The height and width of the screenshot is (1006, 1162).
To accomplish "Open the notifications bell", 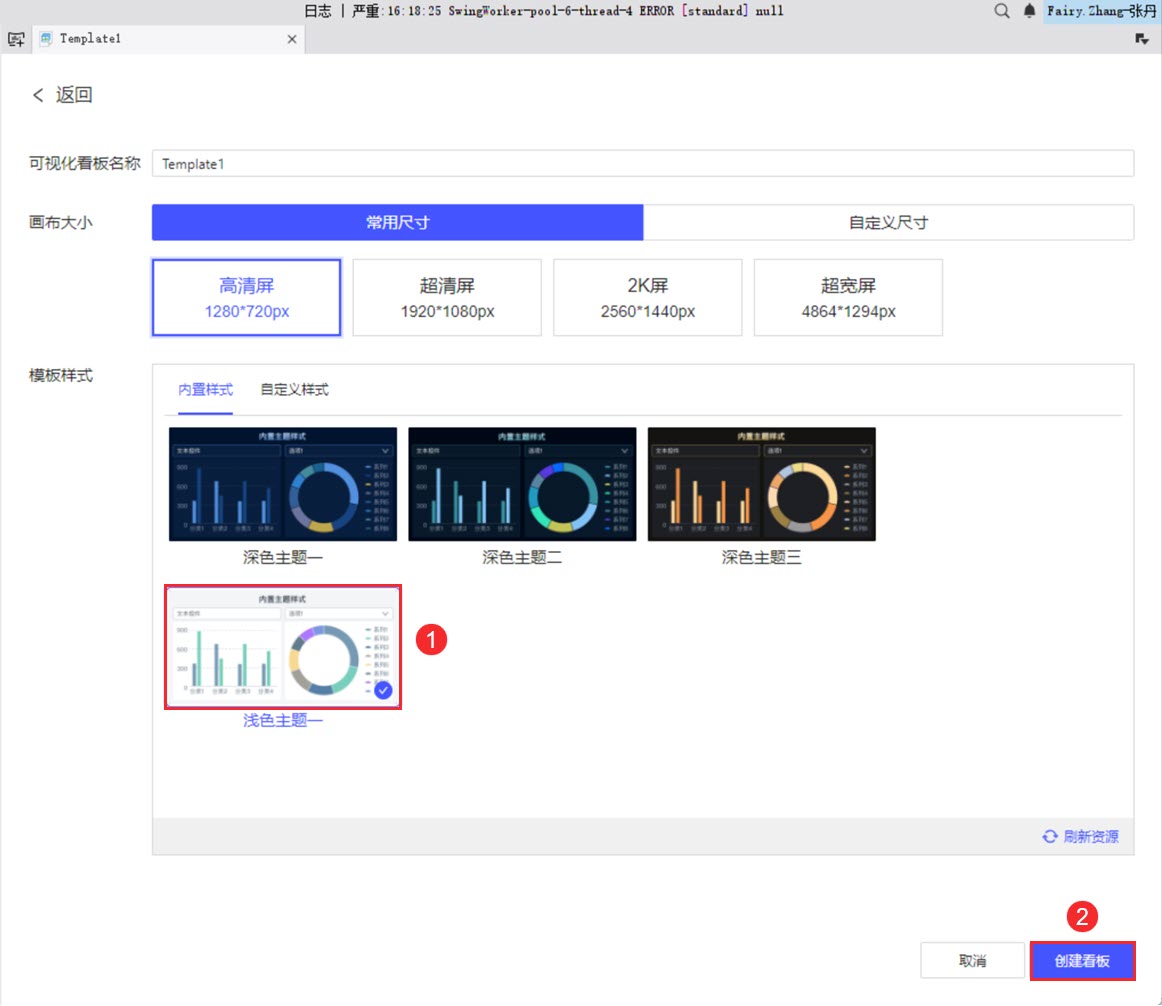I will [1029, 11].
